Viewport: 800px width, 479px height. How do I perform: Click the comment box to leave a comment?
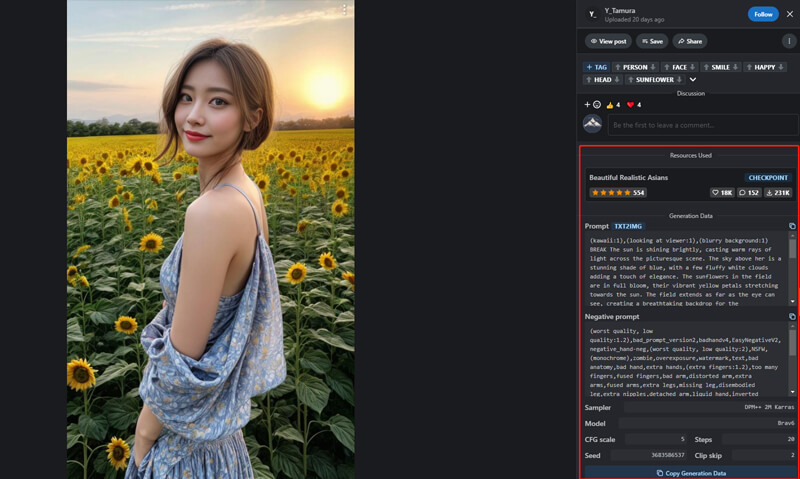point(700,125)
